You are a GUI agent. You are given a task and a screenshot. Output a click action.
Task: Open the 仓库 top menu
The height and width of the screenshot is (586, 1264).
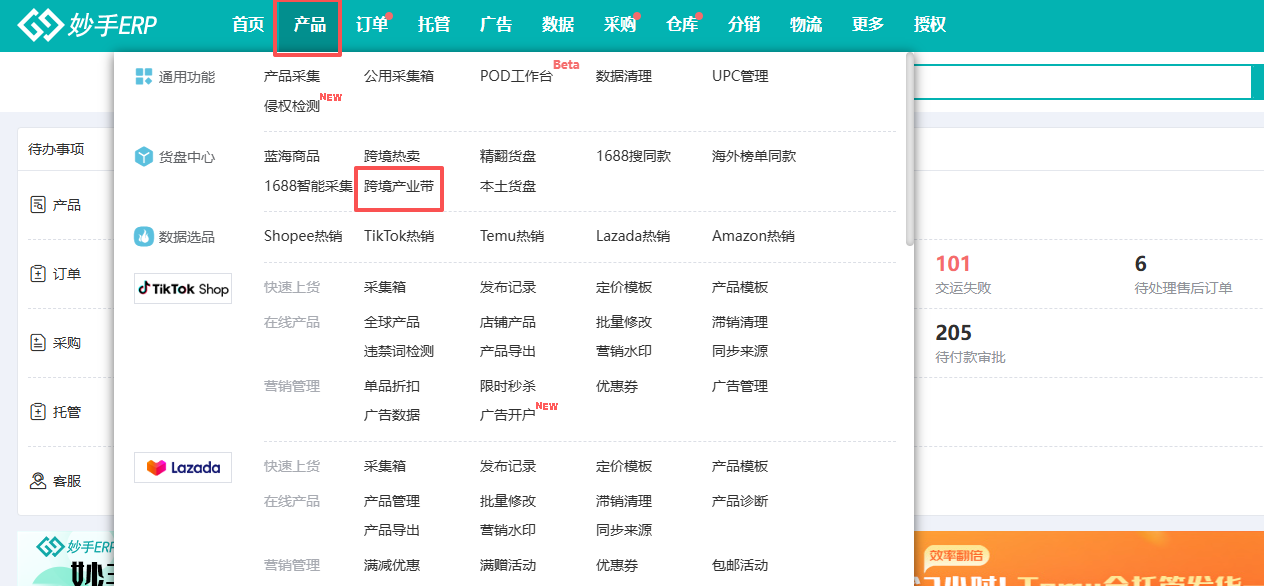[x=682, y=25]
